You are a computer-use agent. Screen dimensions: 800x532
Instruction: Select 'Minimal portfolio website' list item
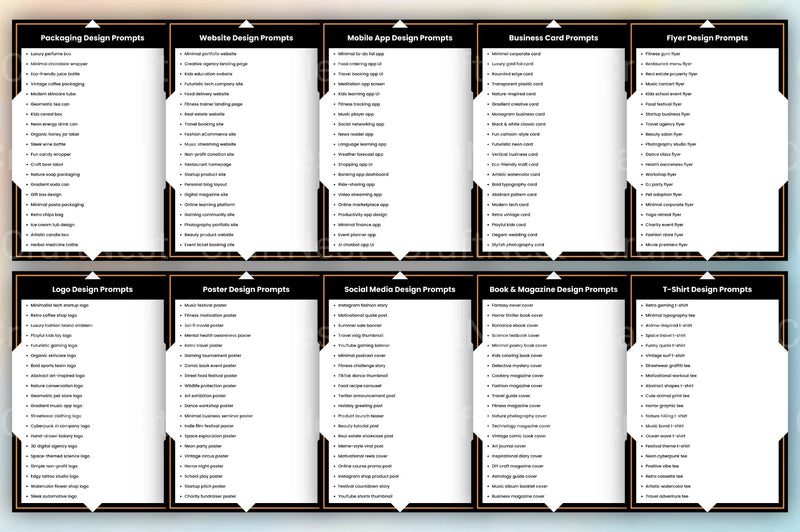(210, 54)
